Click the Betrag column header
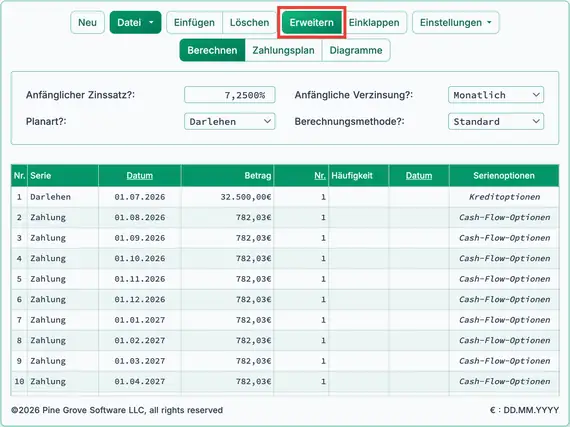This screenshot has width=570, height=427. (x=228, y=176)
